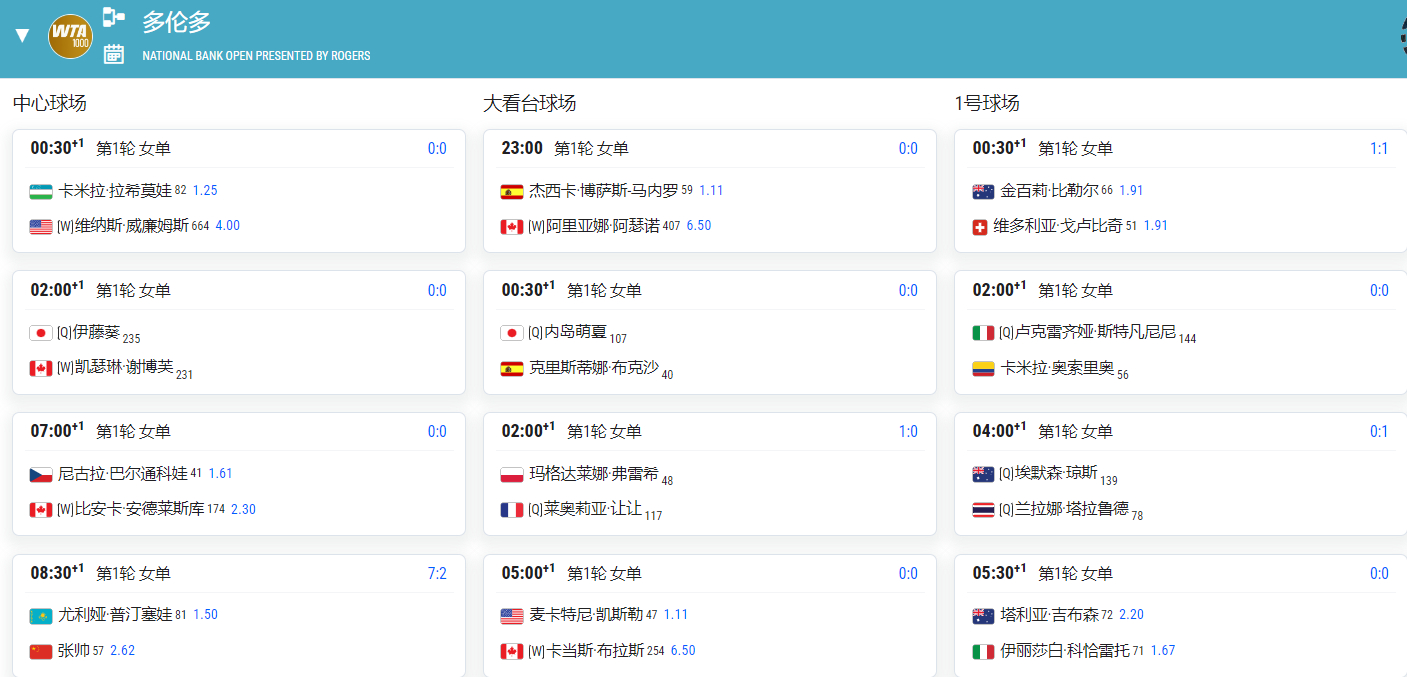Screen dimensions: 1407x677
Task: Open the tournament calendar schedule icon
Action: (x=114, y=54)
